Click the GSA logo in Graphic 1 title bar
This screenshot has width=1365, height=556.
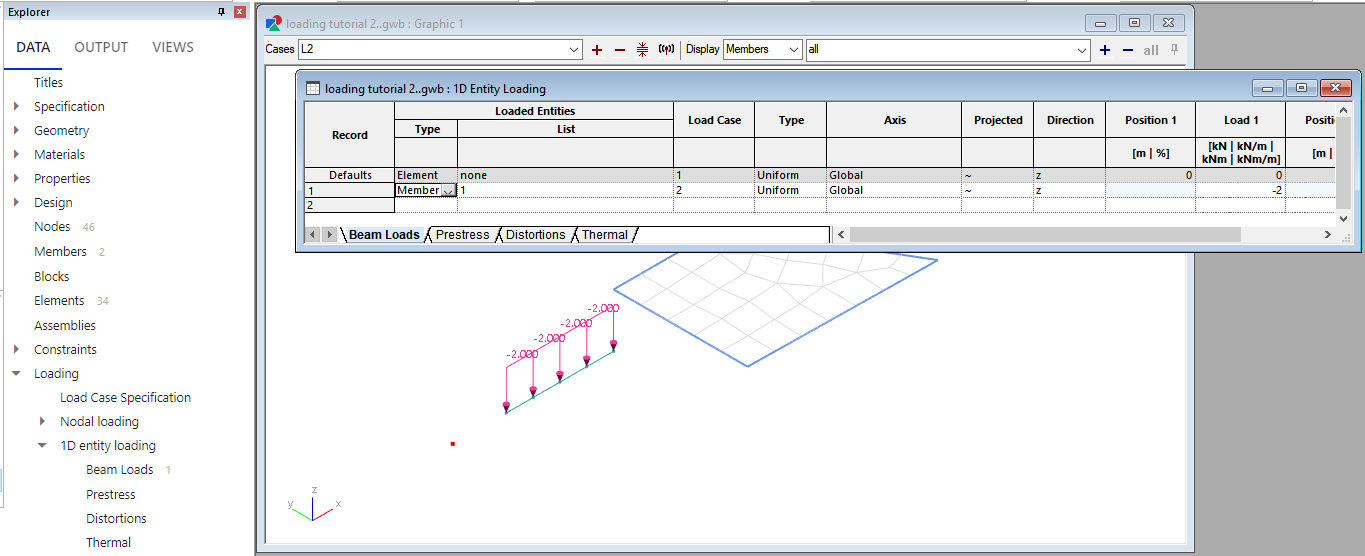tap(273, 22)
